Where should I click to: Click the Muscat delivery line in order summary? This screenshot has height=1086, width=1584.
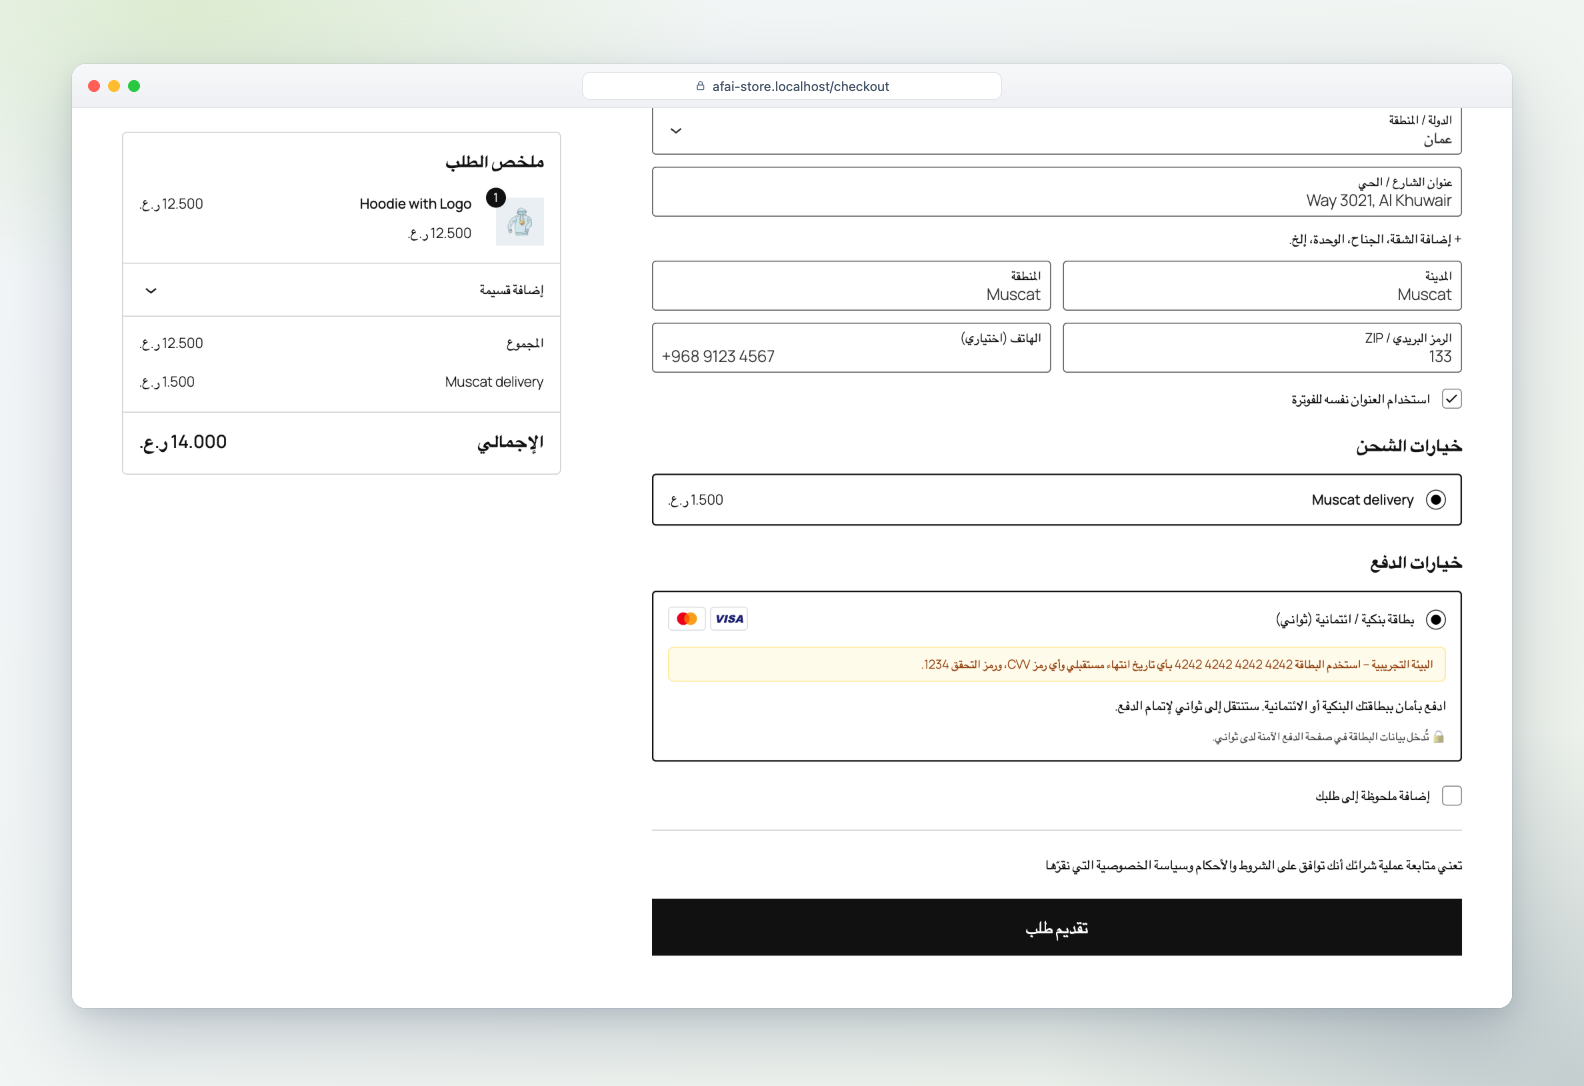click(342, 382)
